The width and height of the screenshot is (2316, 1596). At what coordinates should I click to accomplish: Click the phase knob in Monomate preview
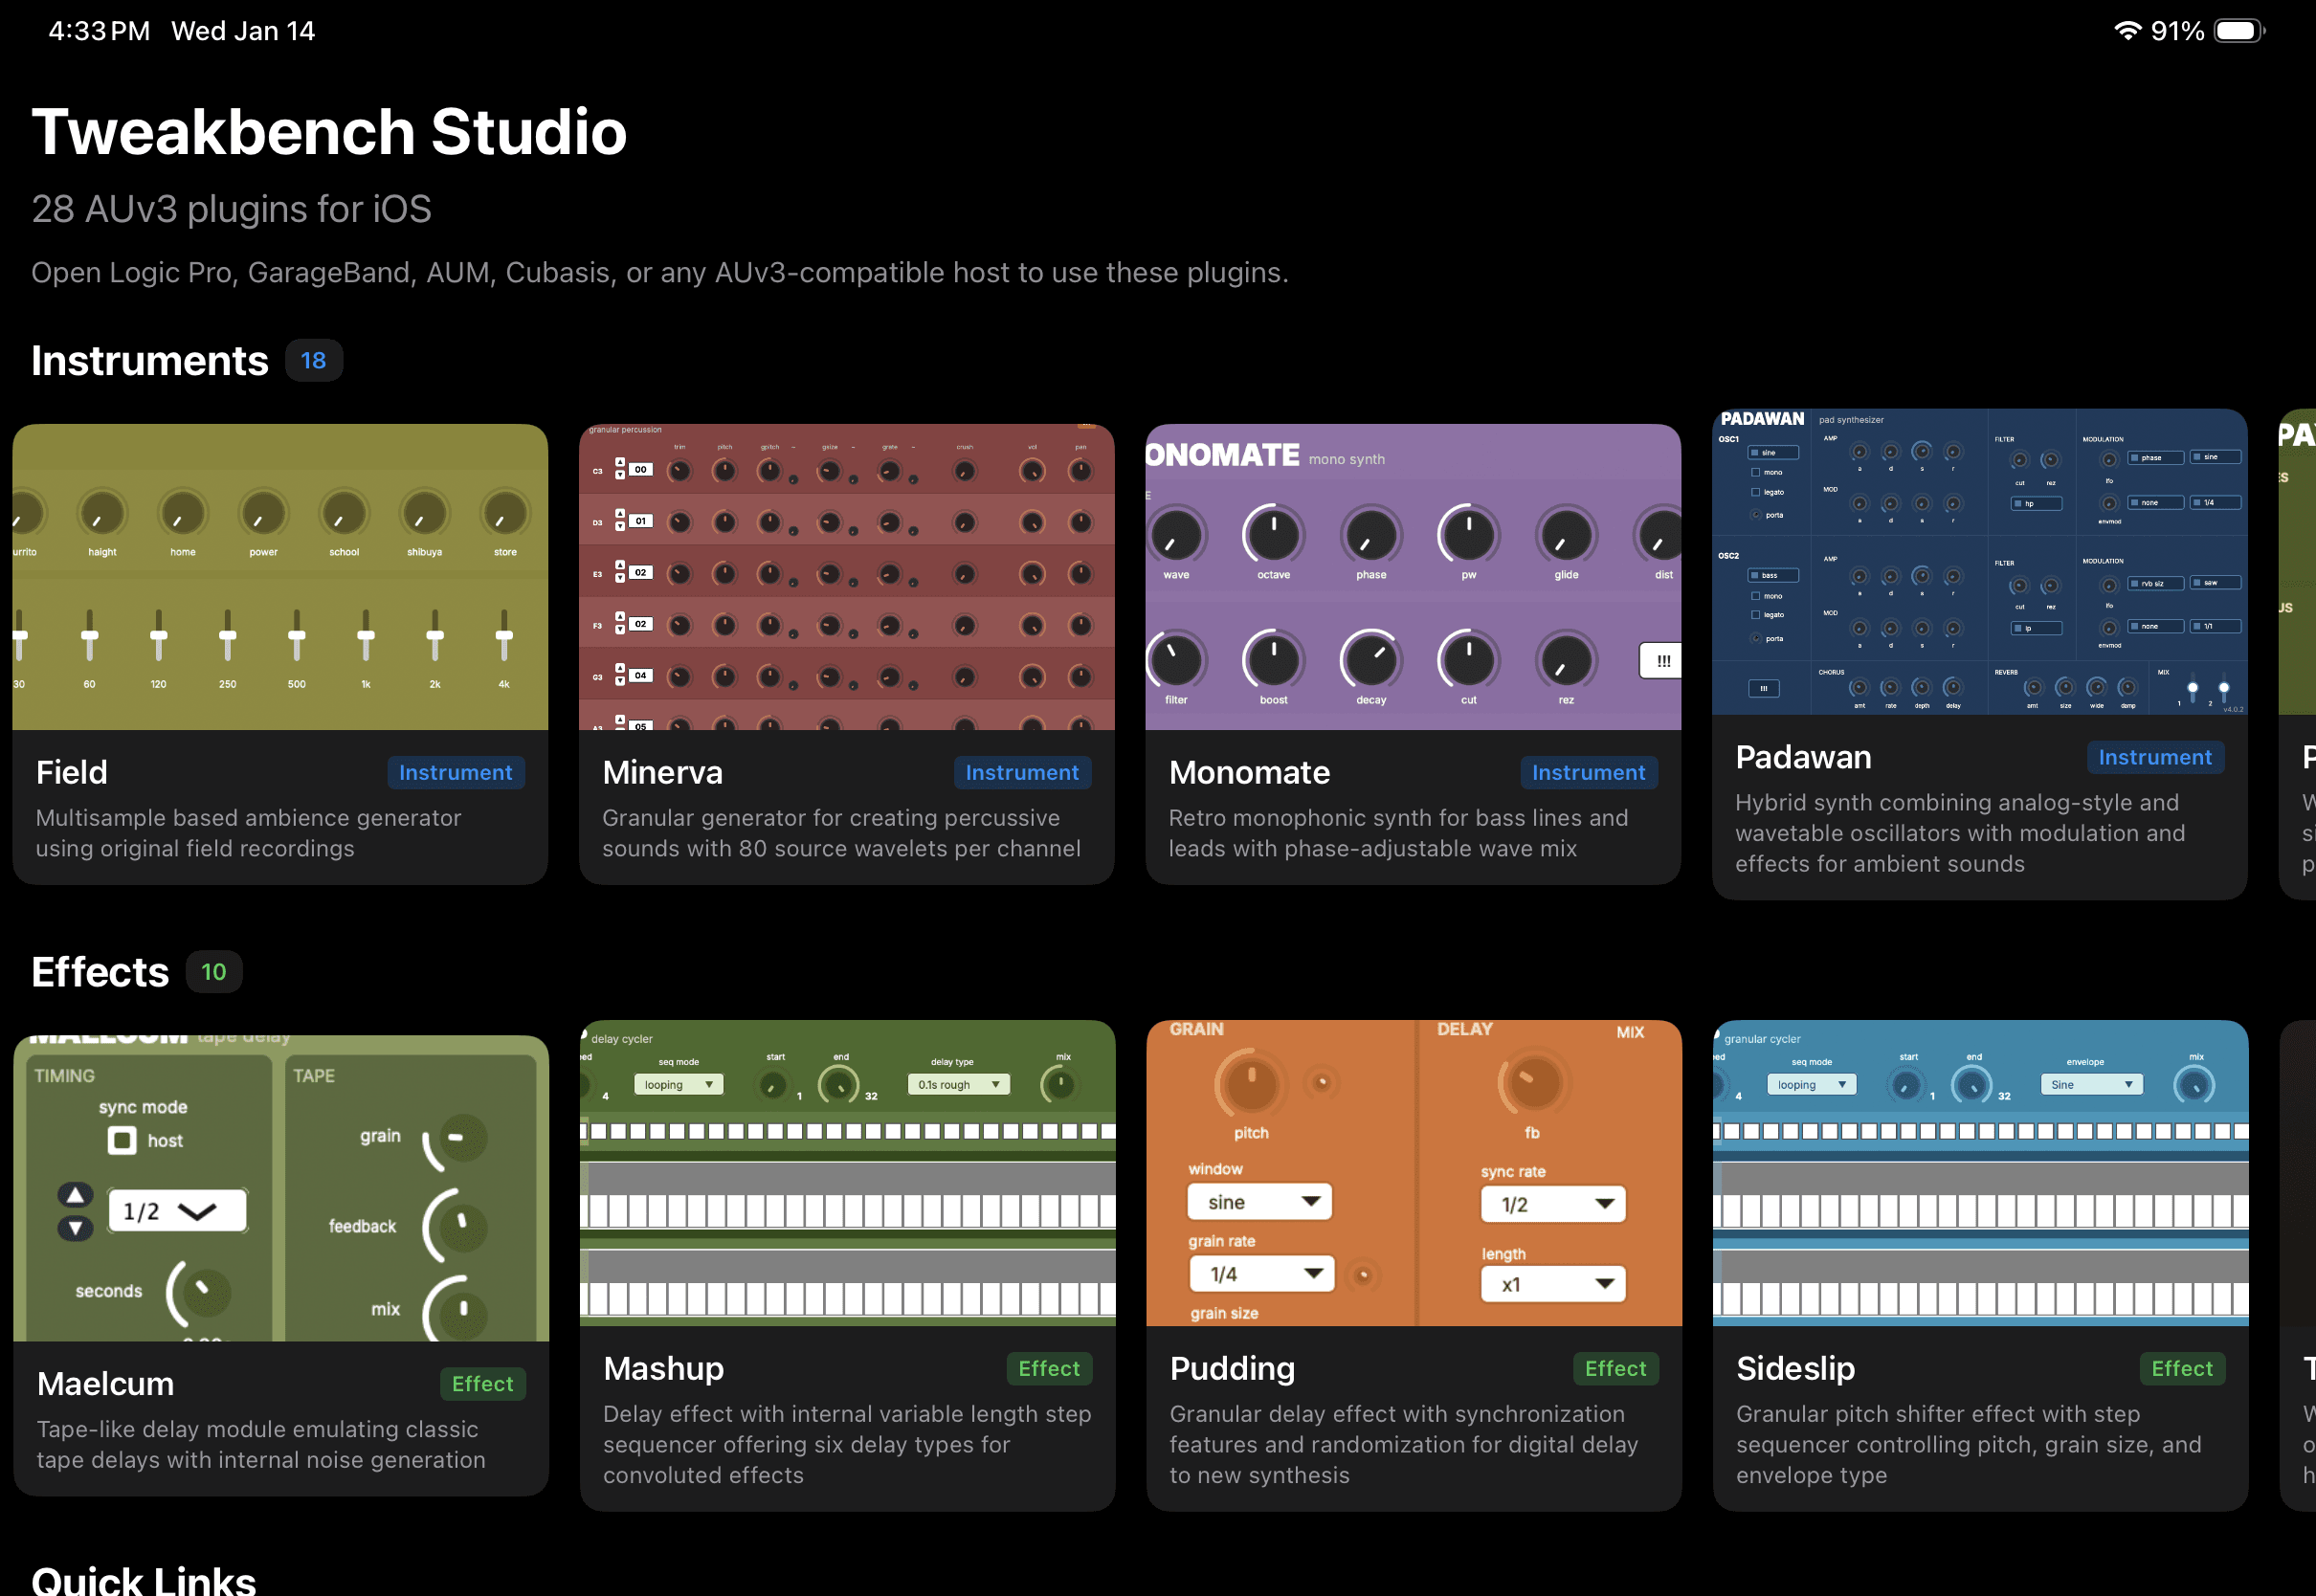[x=1371, y=536]
